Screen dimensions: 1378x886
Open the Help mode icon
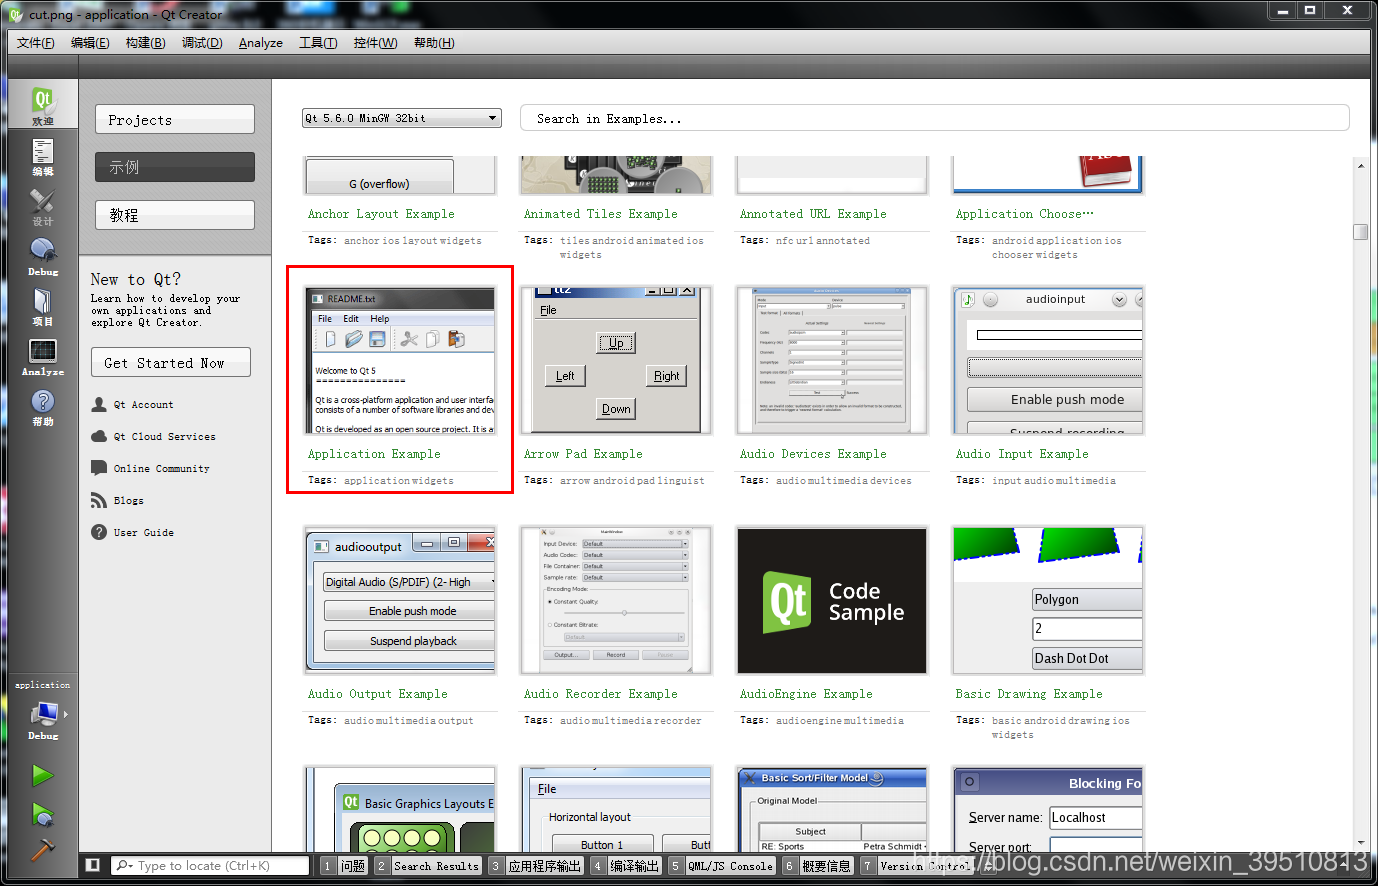pyautogui.click(x=42, y=406)
